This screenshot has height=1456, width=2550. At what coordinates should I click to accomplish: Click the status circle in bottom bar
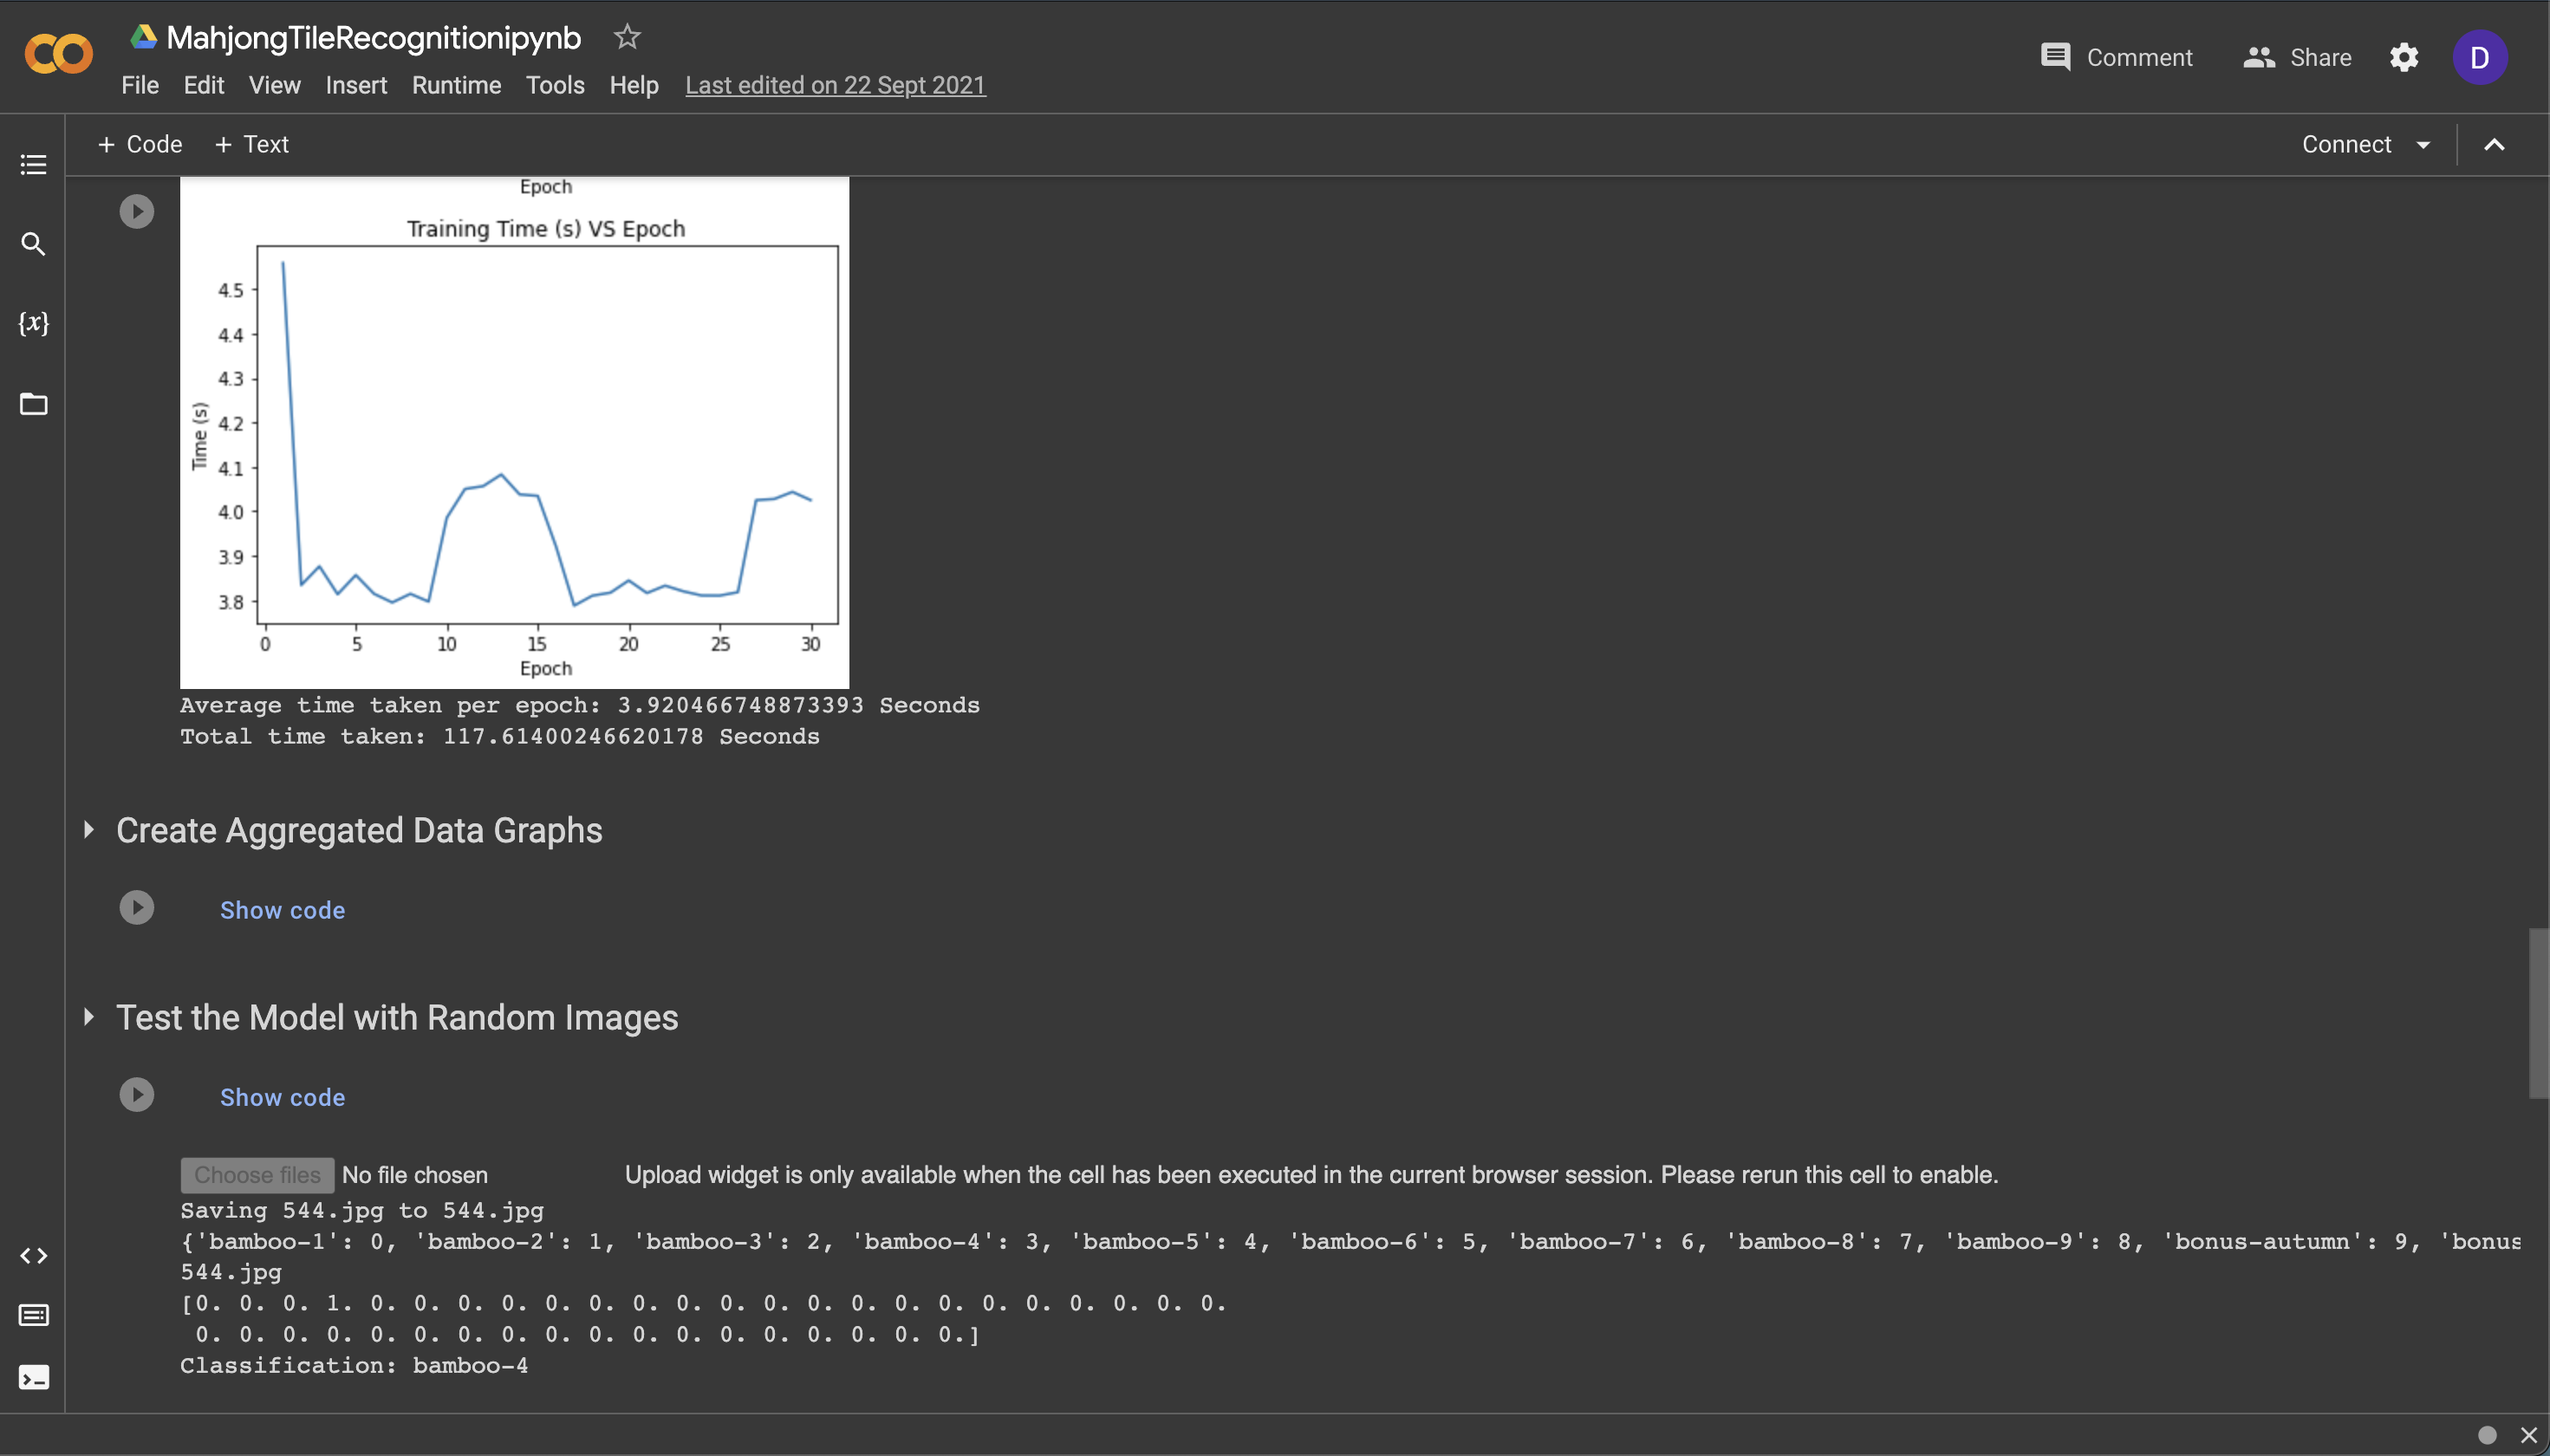(x=2487, y=1435)
